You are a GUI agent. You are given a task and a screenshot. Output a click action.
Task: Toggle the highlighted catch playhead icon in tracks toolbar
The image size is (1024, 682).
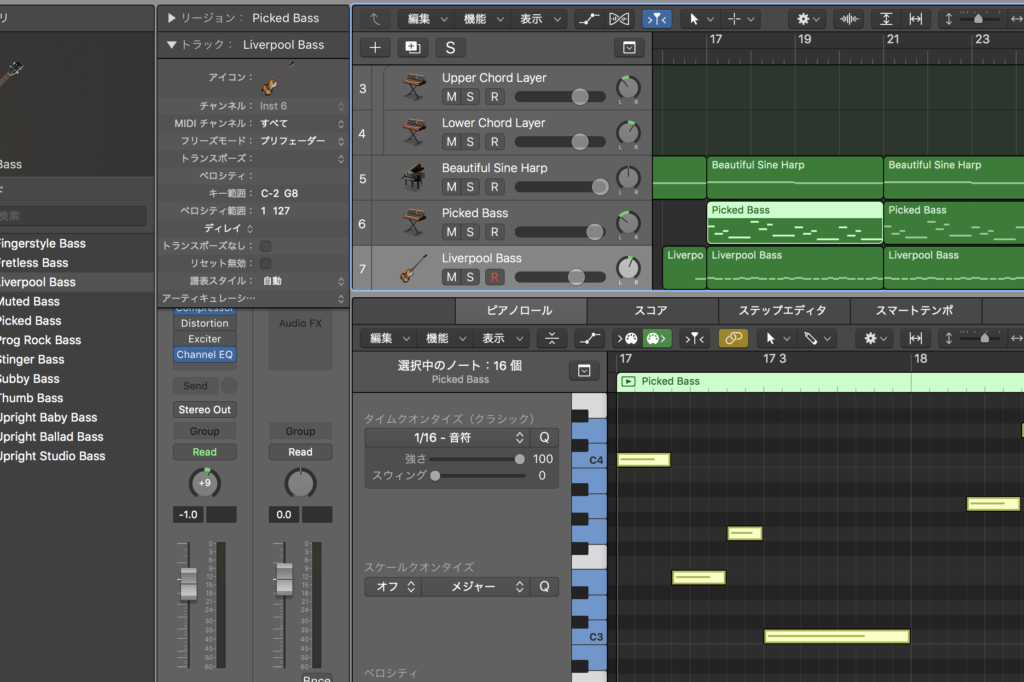[657, 19]
